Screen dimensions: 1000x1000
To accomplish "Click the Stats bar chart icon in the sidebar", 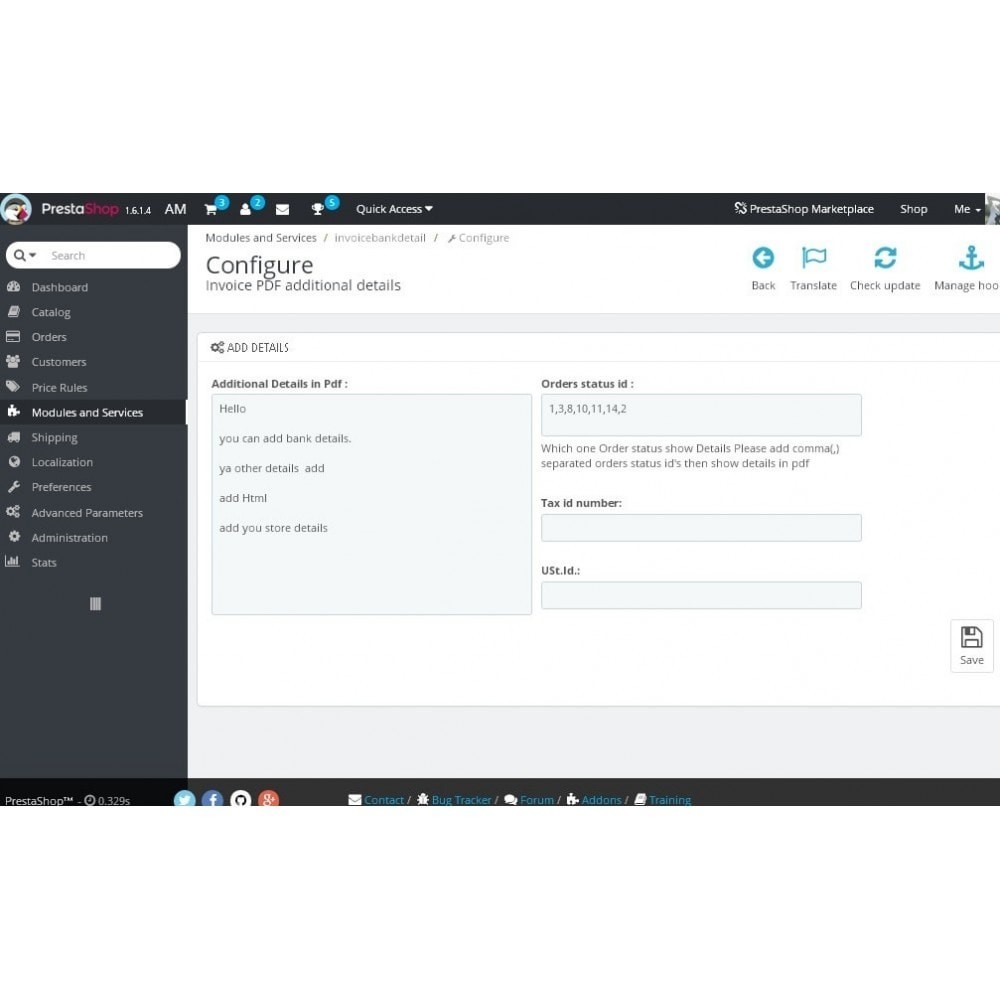I will pos(12,561).
